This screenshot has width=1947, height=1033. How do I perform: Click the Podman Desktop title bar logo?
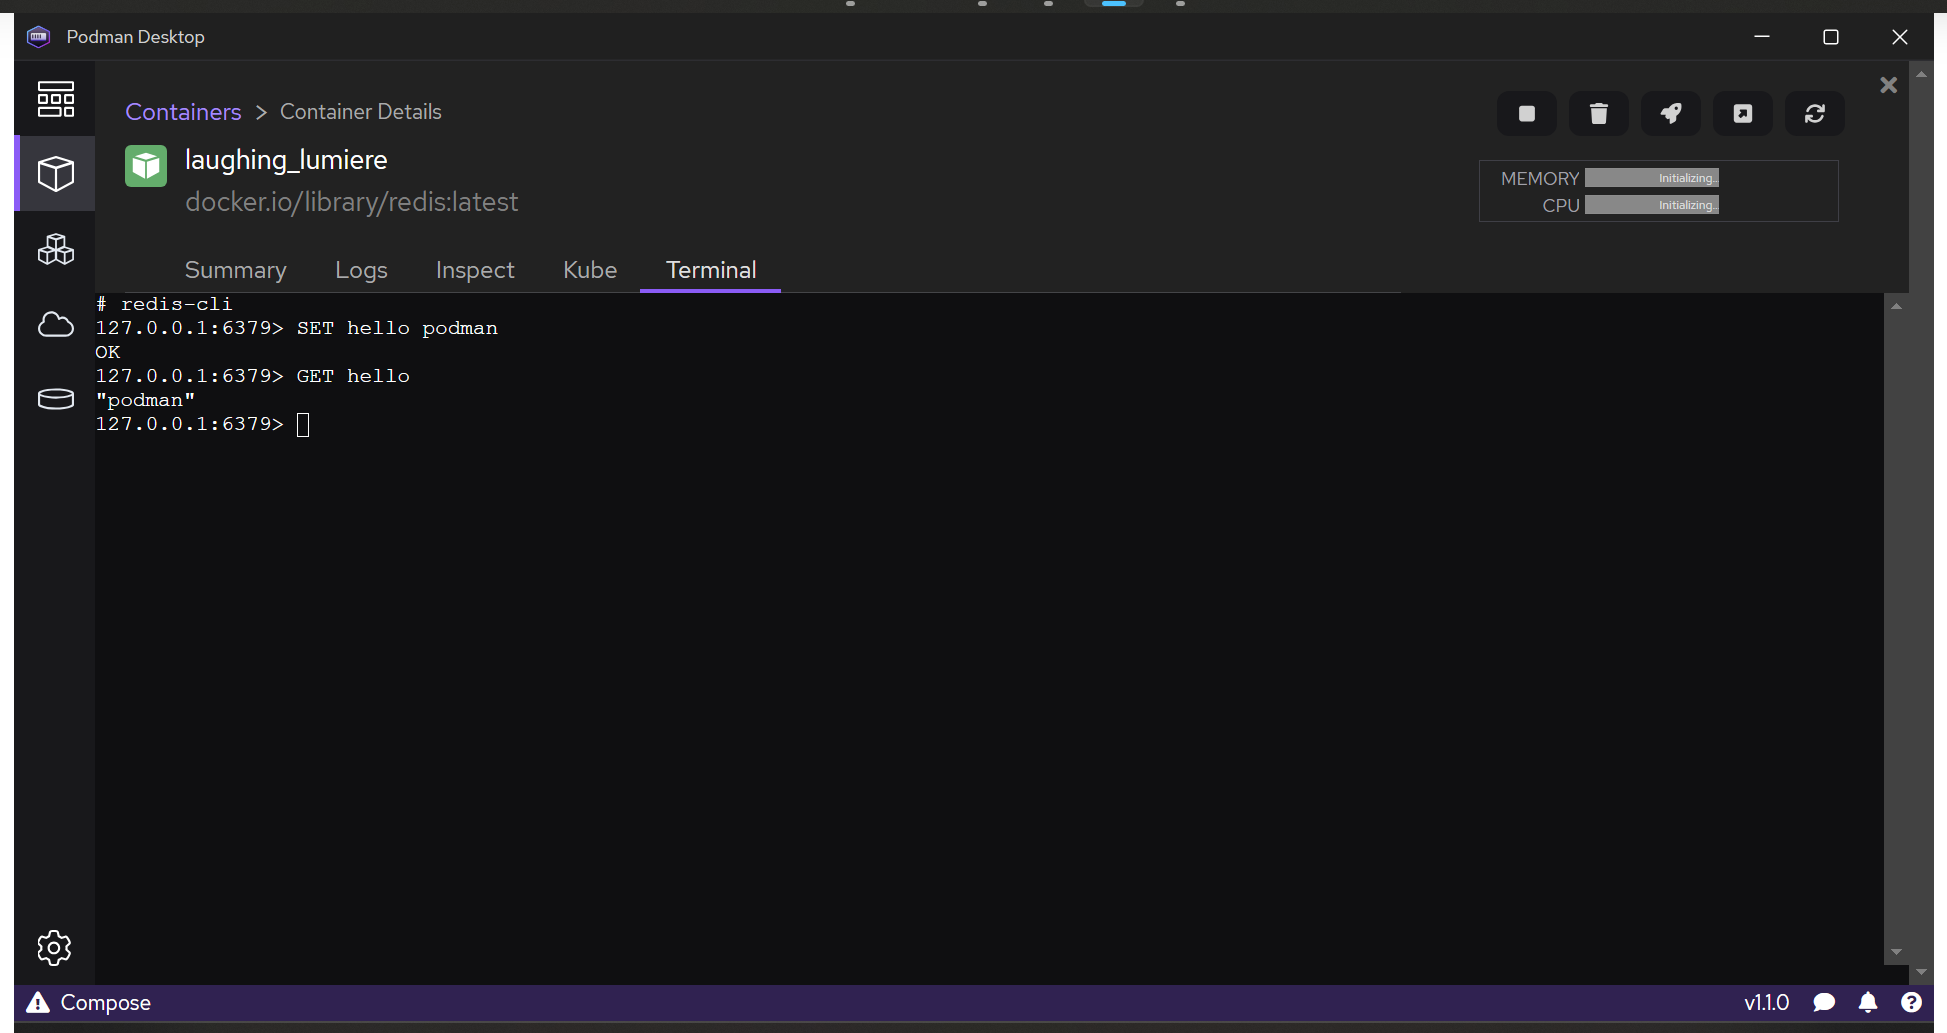38,37
